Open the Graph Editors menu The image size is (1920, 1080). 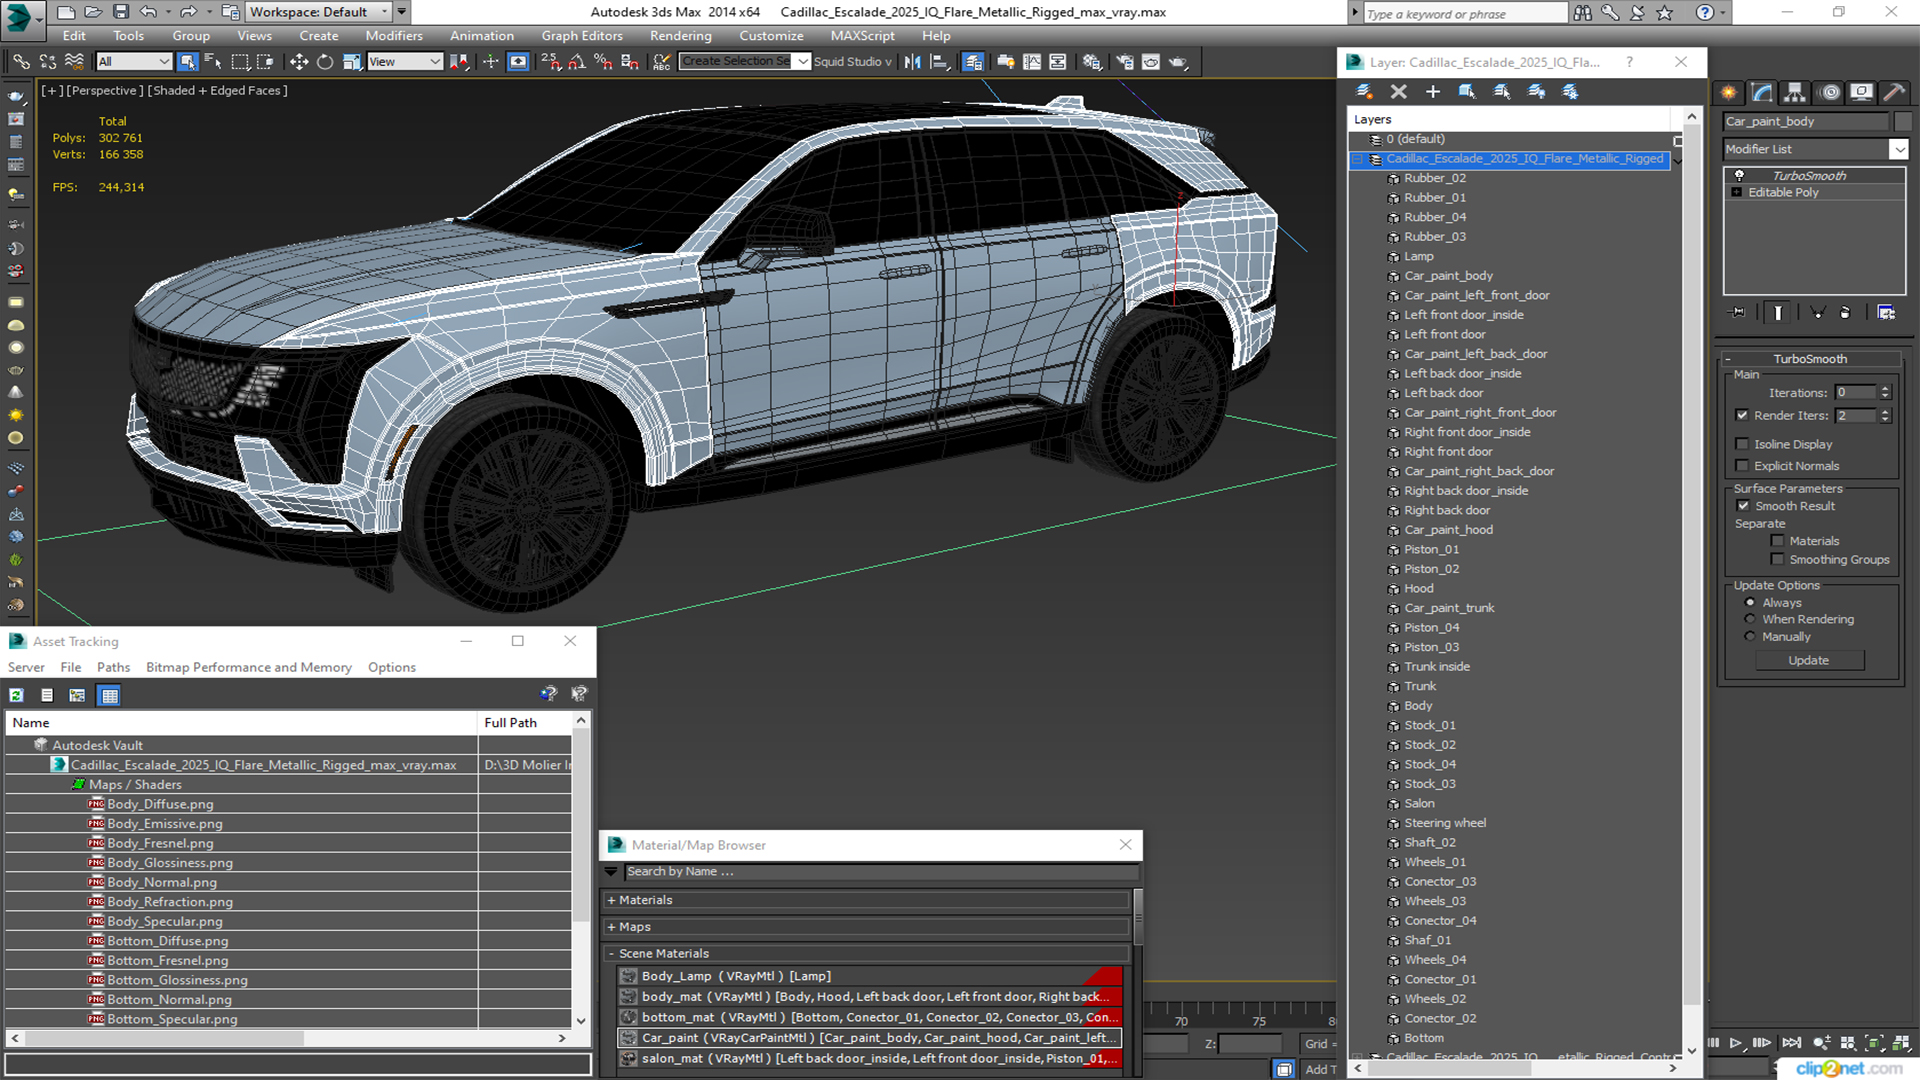point(582,36)
